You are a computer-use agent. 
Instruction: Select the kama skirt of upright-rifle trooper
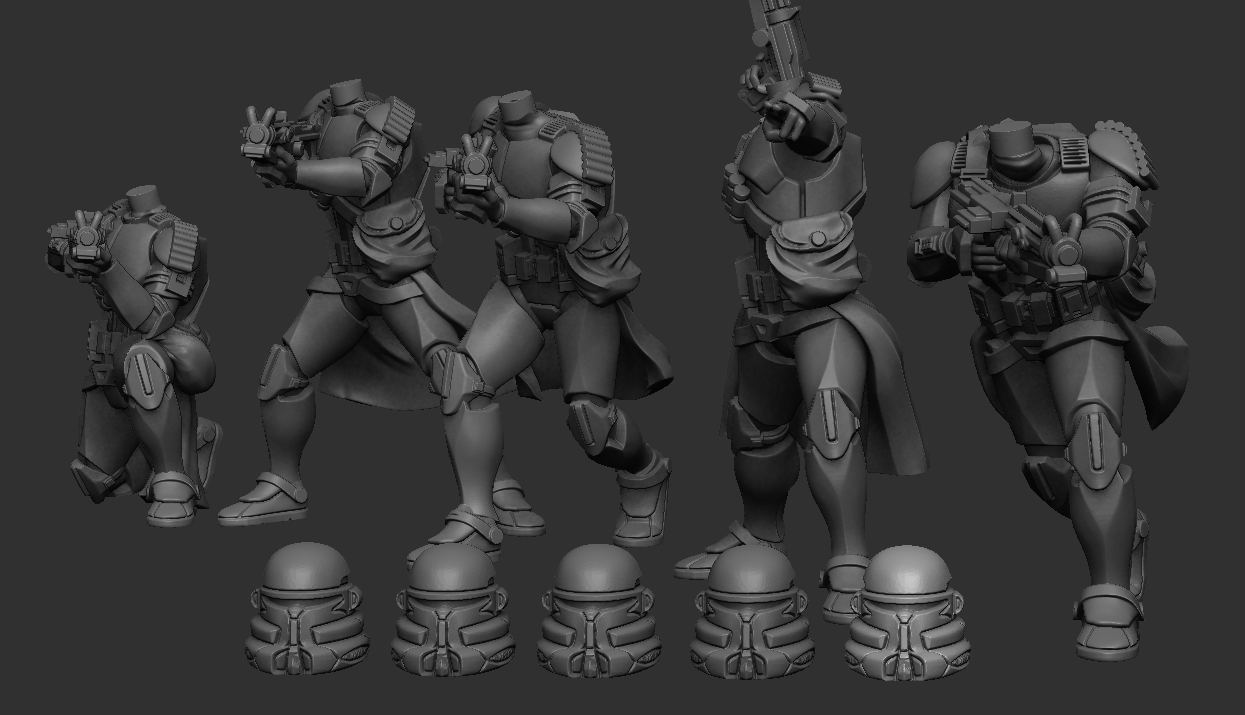[880, 400]
